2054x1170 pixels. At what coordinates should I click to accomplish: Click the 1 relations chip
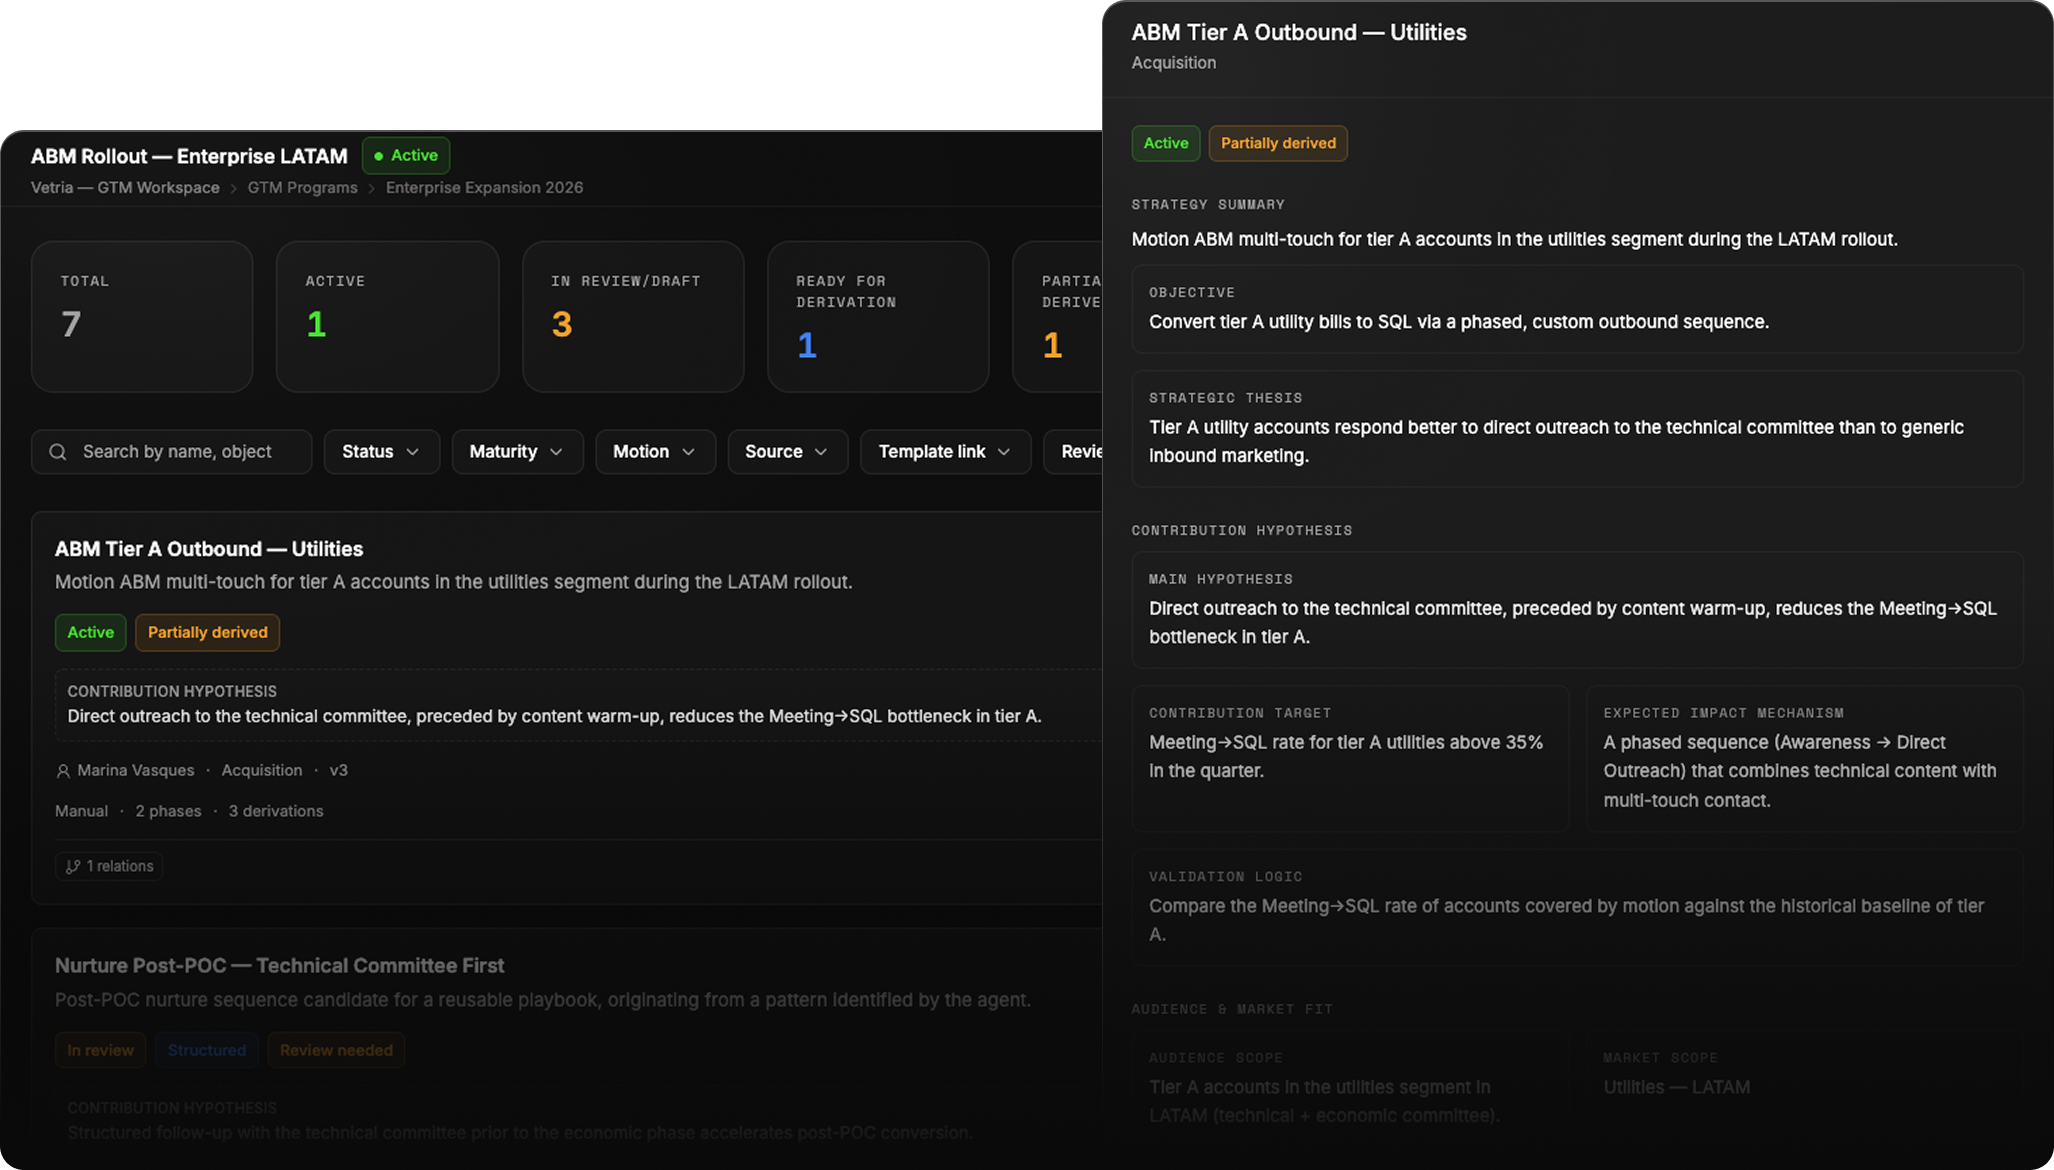109,866
